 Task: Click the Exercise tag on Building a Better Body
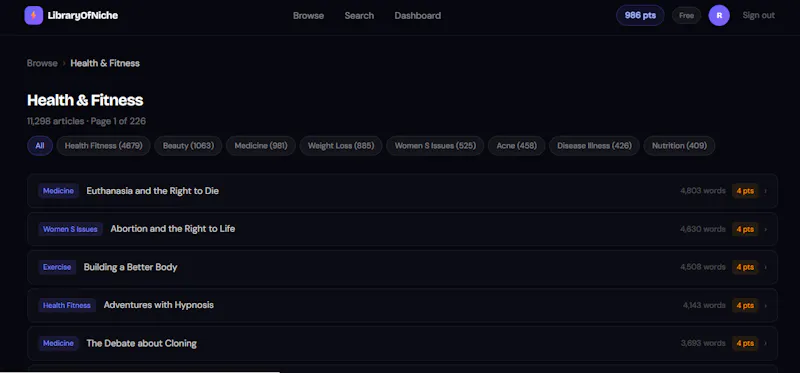[x=57, y=267]
